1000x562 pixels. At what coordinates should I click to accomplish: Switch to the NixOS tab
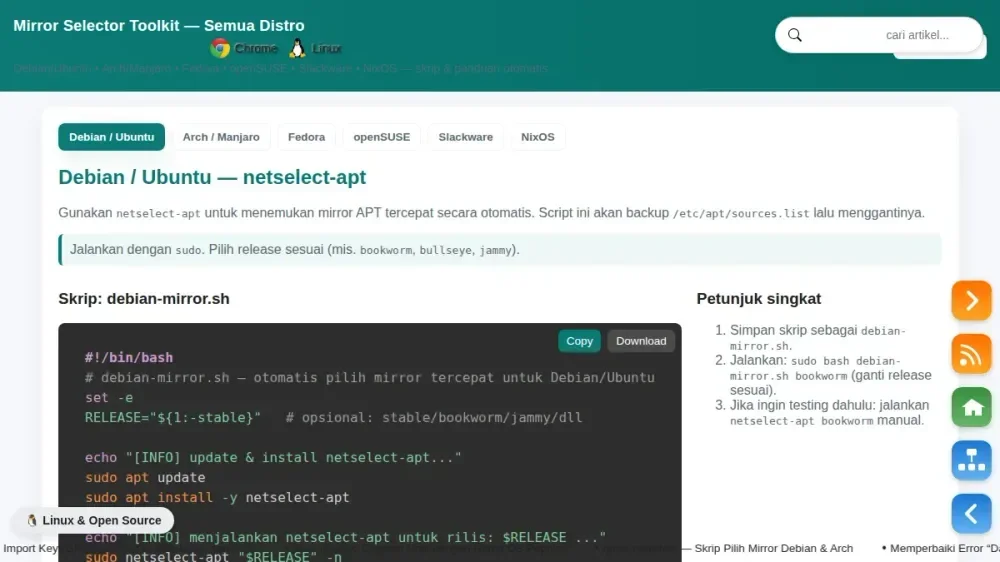(x=538, y=137)
